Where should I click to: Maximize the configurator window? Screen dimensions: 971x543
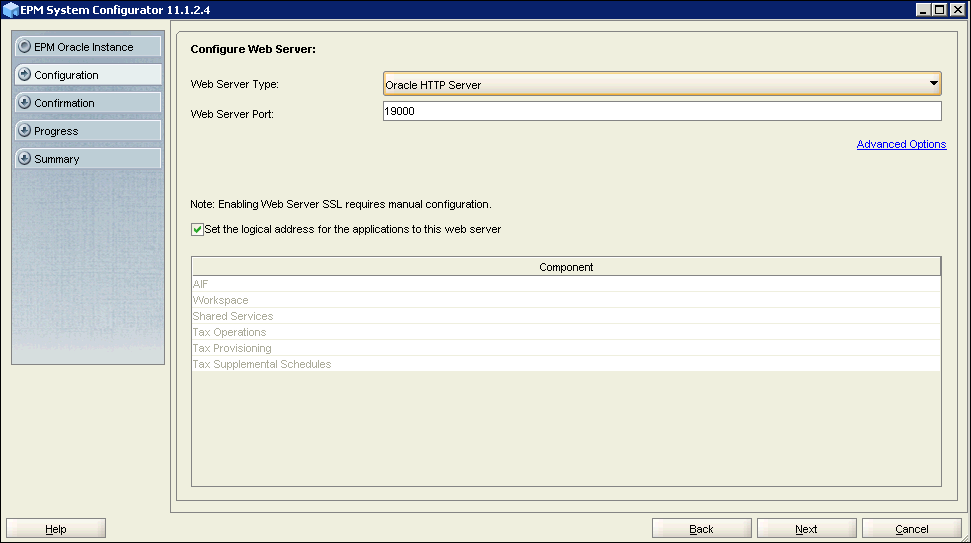coord(940,9)
